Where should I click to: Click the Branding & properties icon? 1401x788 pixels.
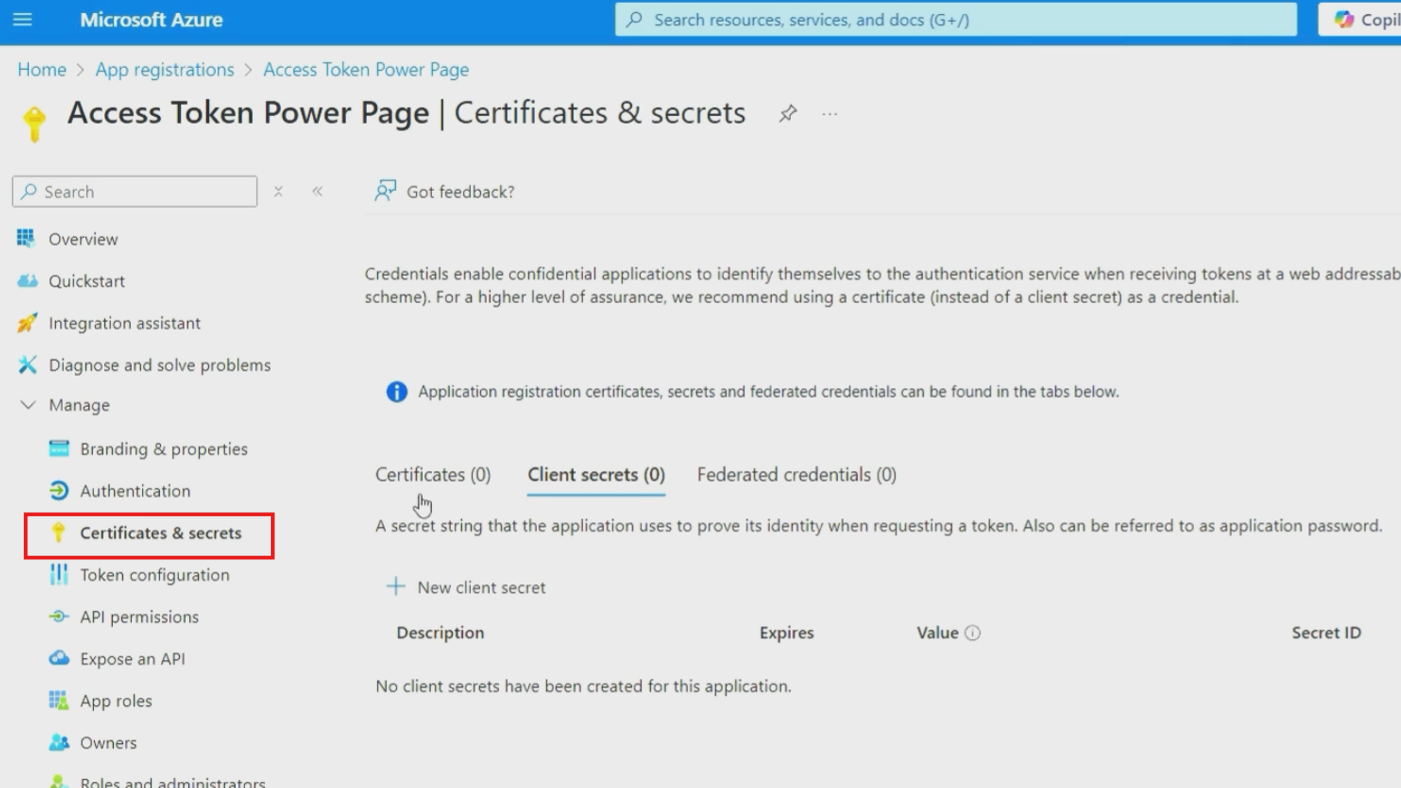coord(59,448)
